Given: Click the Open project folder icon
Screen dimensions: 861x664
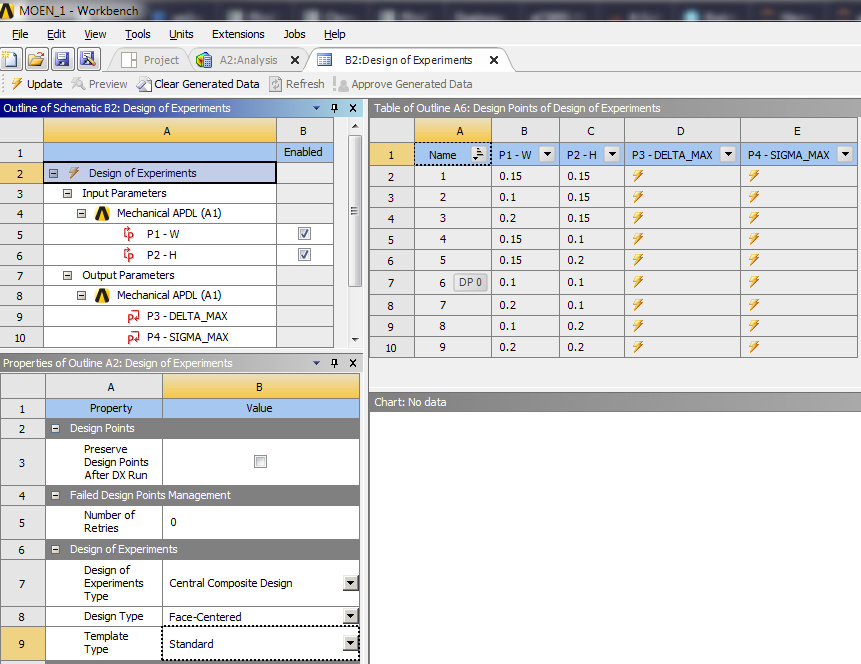Looking at the screenshot, I should (36, 59).
